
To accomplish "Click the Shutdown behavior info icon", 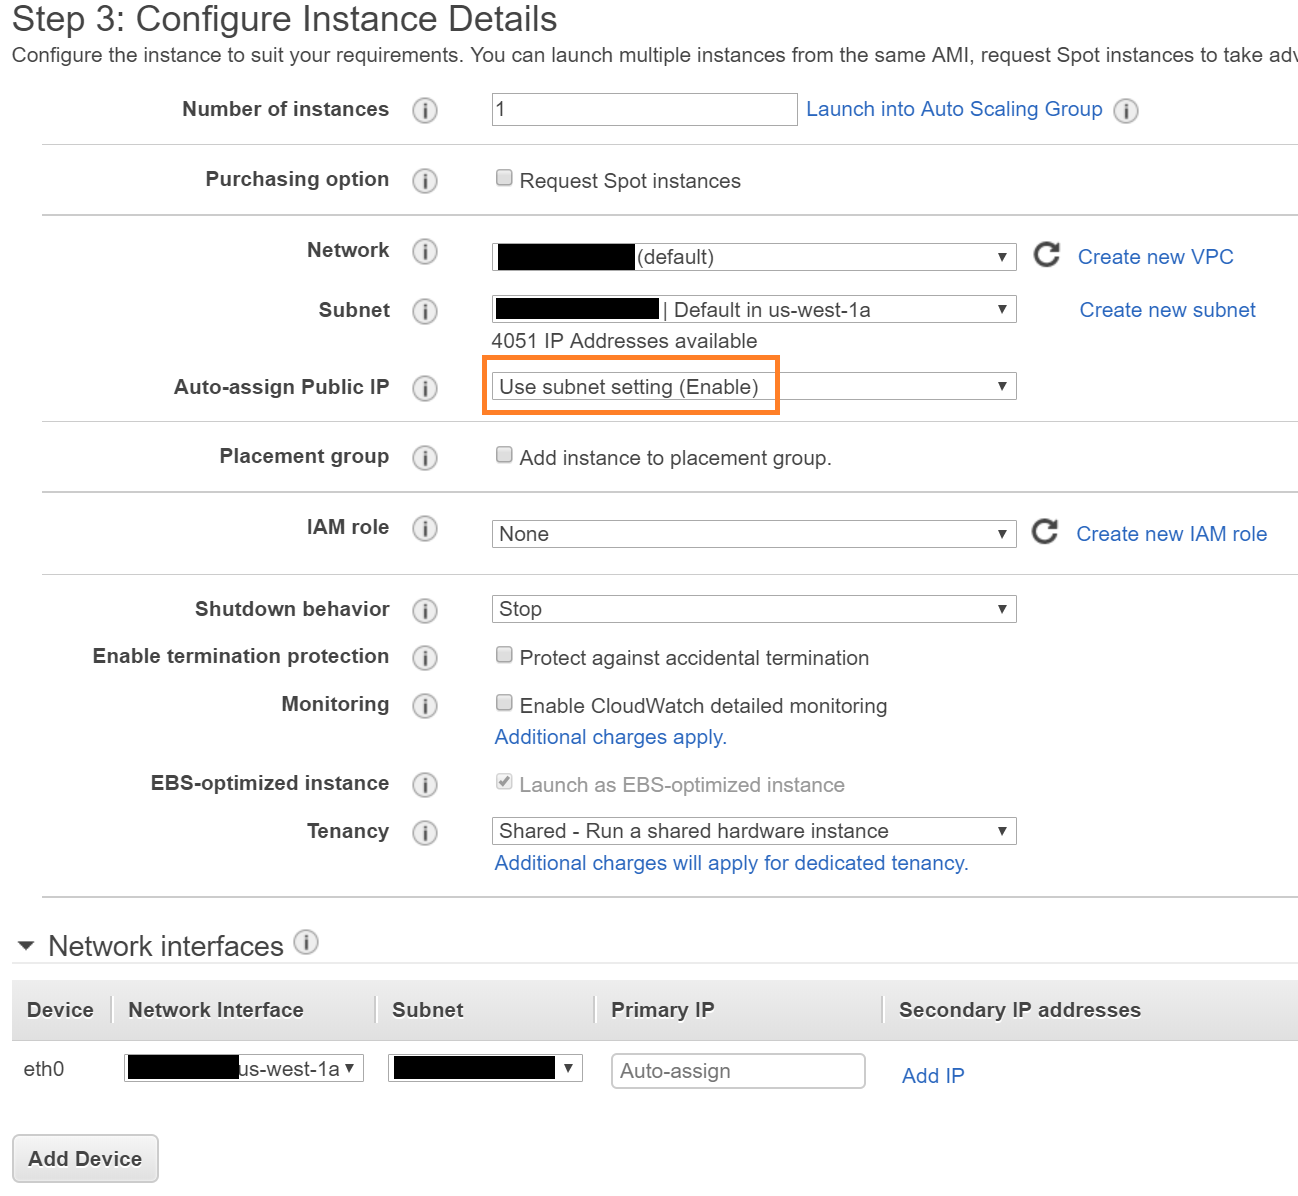I will point(425,611).
